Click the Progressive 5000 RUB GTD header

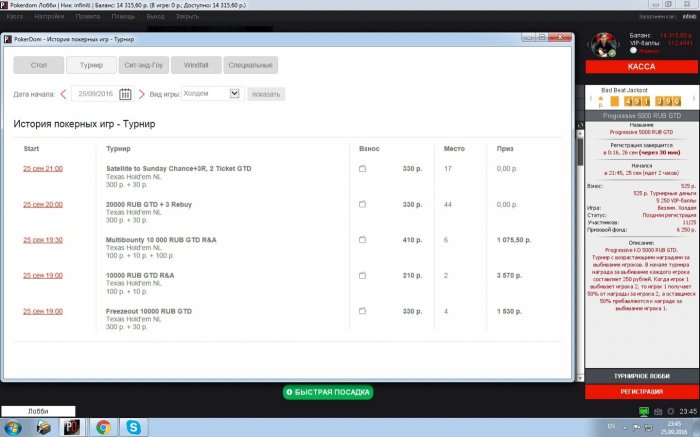point(642,116)
